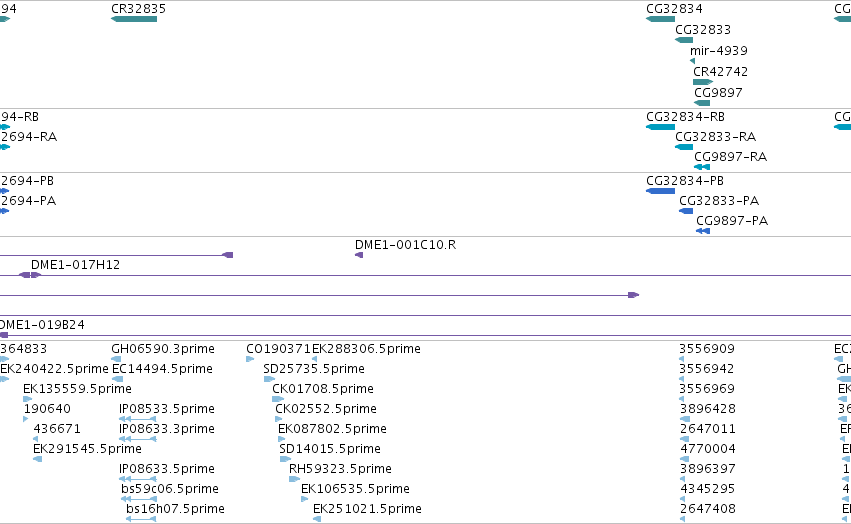This screenshot has height=524, width=851.
Task: Select the DME1-017H12 clone feature
Action: 30,275
